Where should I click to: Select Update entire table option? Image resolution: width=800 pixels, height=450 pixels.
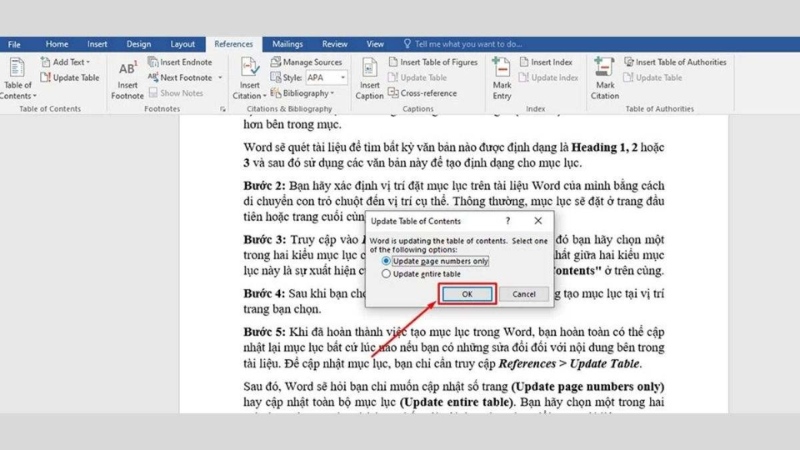tap(387, 273)
